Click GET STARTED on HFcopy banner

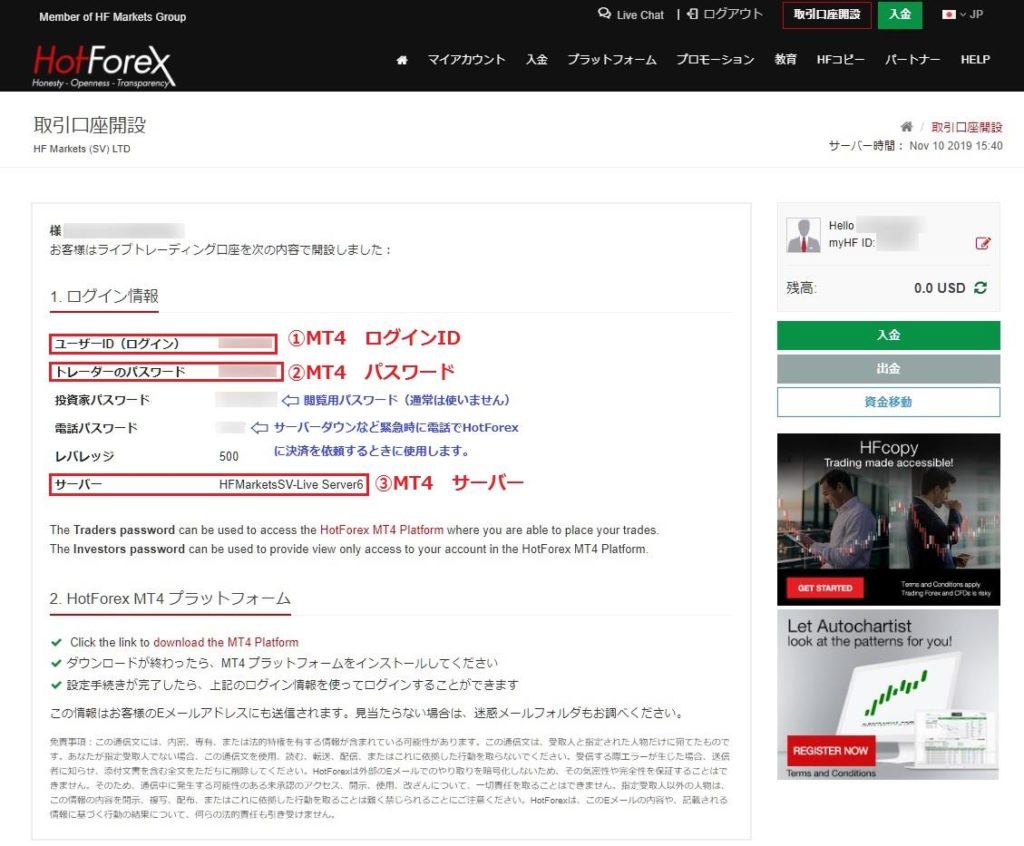coord(825,587)
